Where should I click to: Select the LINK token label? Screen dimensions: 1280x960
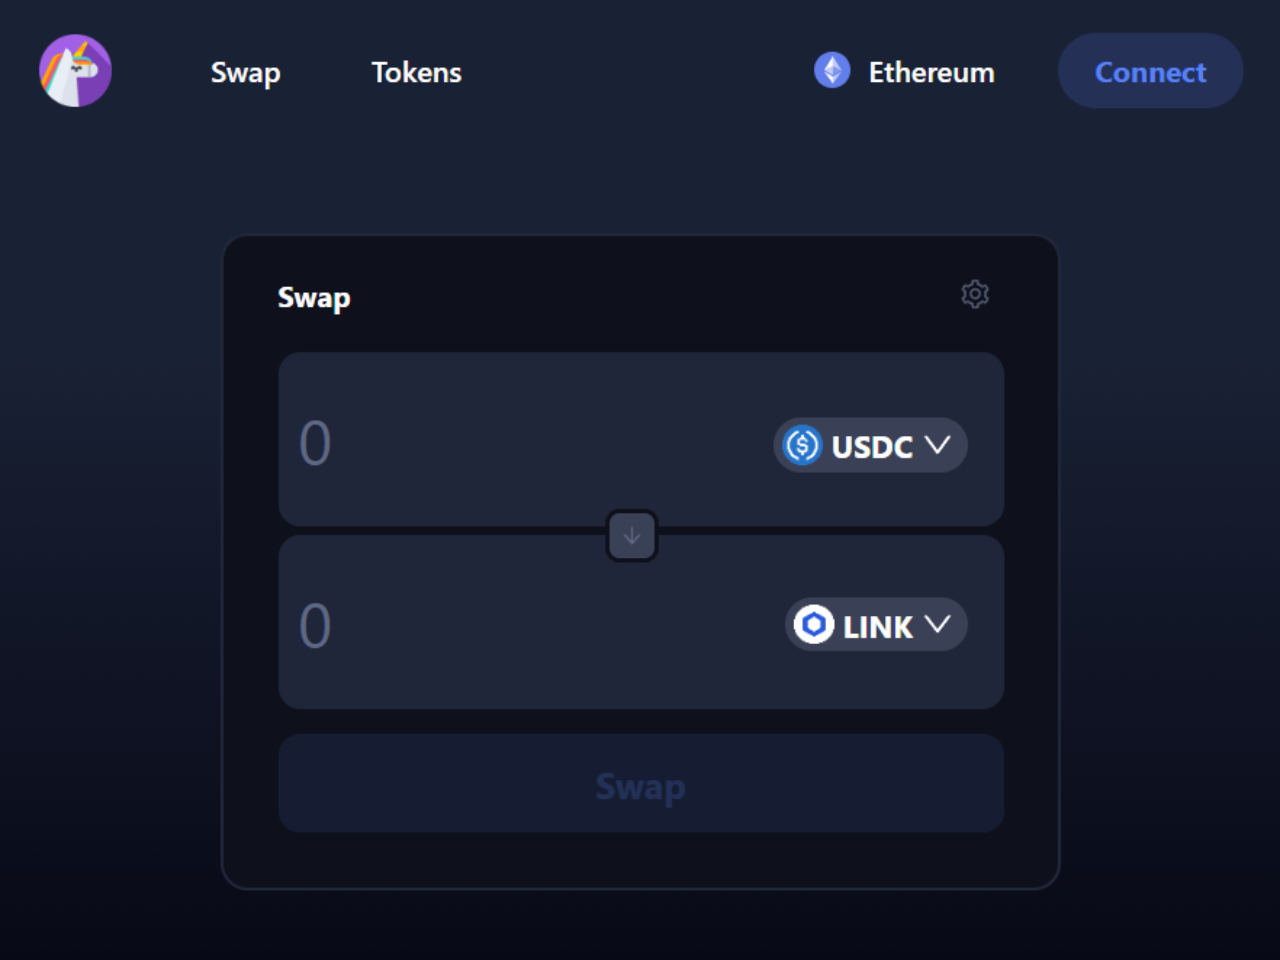click(x=877, y=626)
